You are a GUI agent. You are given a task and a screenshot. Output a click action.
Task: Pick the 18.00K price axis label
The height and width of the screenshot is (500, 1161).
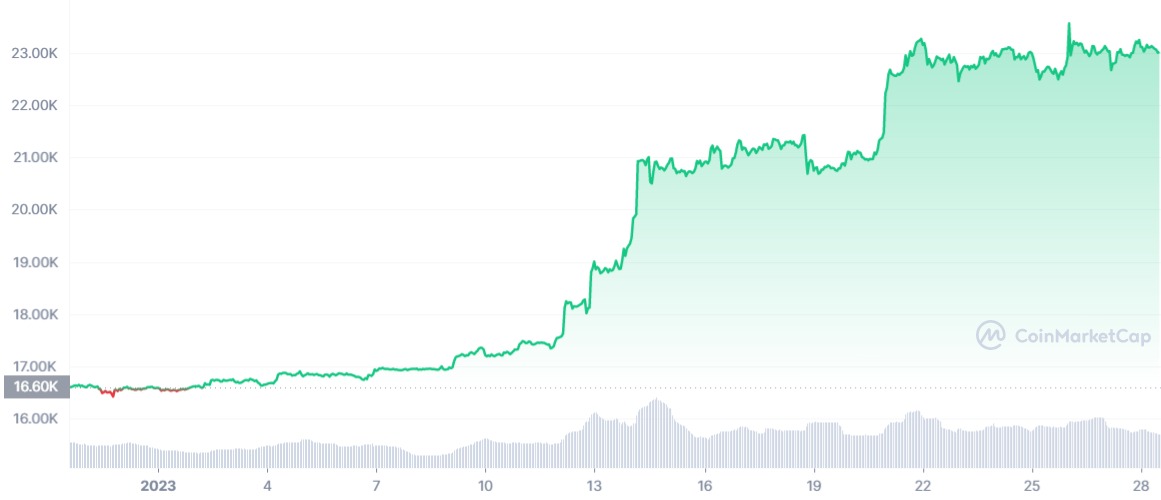pos(35,314)
